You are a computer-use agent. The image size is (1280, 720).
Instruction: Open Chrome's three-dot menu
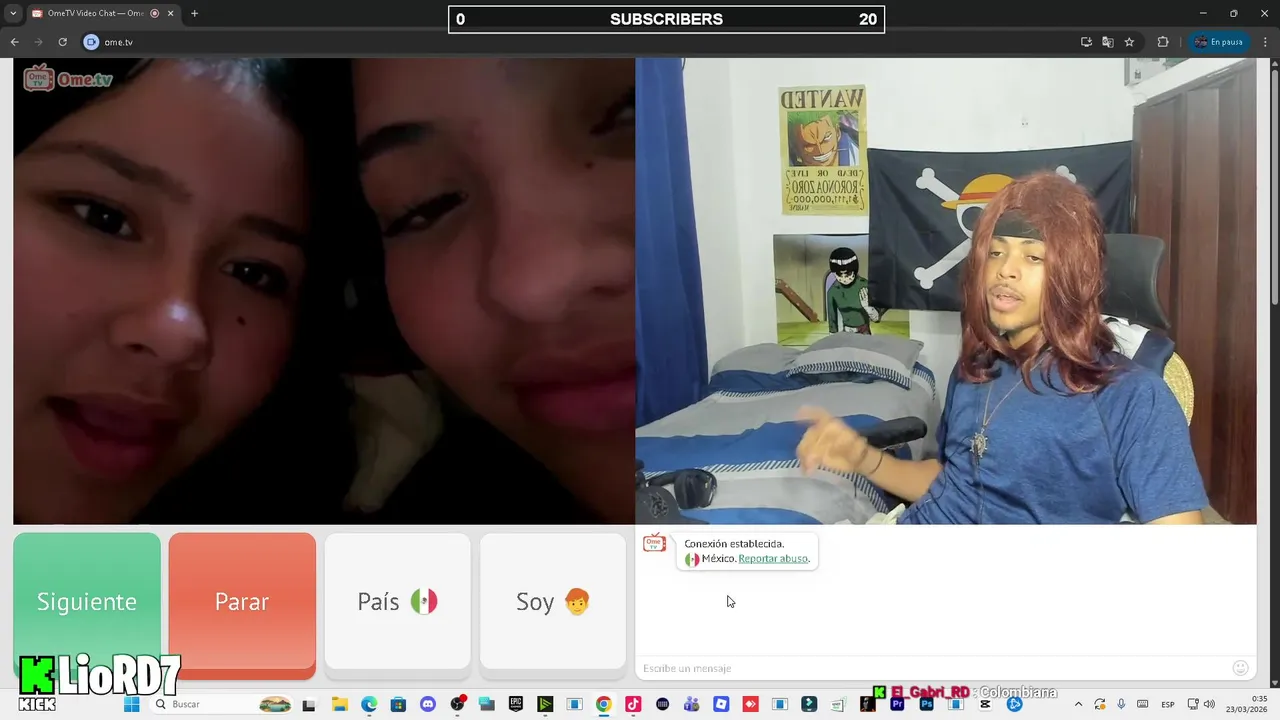[1265, 42]
